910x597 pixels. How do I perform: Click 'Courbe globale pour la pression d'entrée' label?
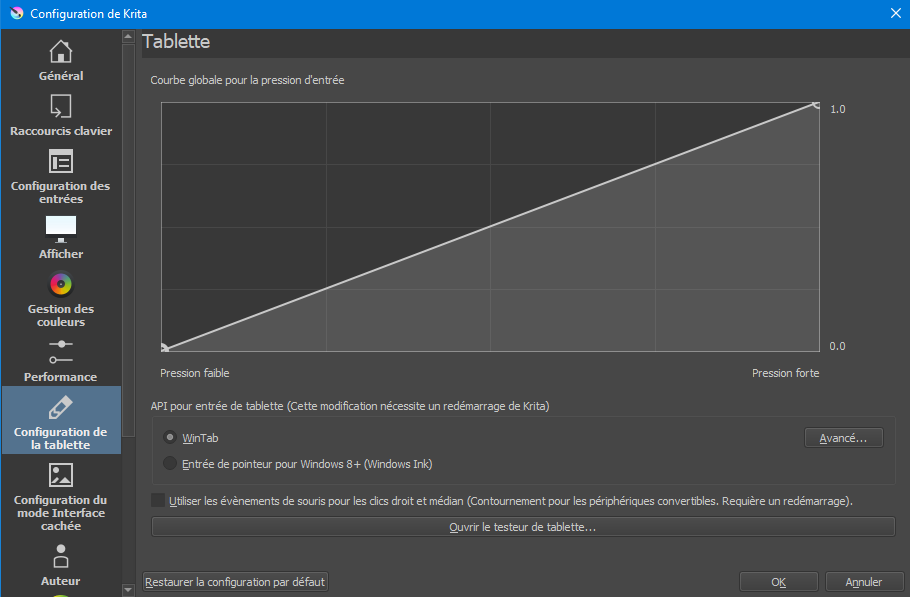tap(247, 80)
